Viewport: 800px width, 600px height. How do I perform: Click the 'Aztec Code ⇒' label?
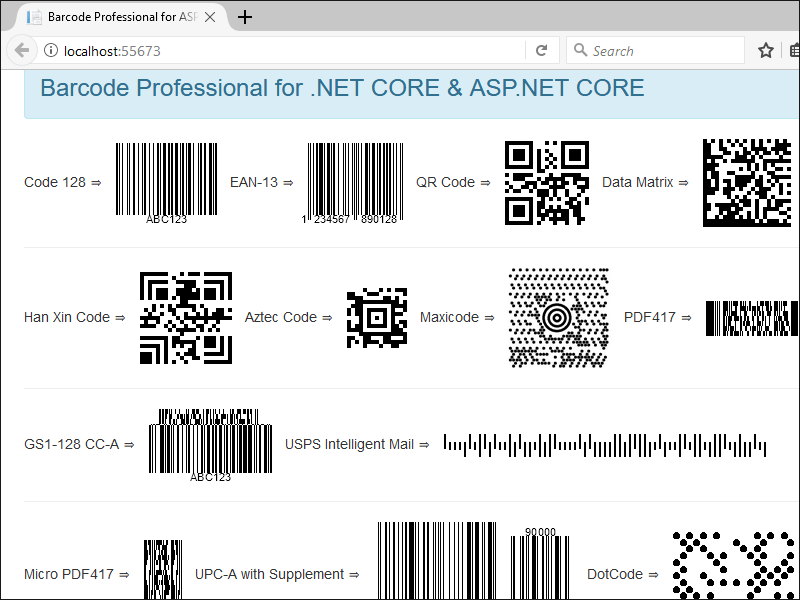click(x=288, y=317)
